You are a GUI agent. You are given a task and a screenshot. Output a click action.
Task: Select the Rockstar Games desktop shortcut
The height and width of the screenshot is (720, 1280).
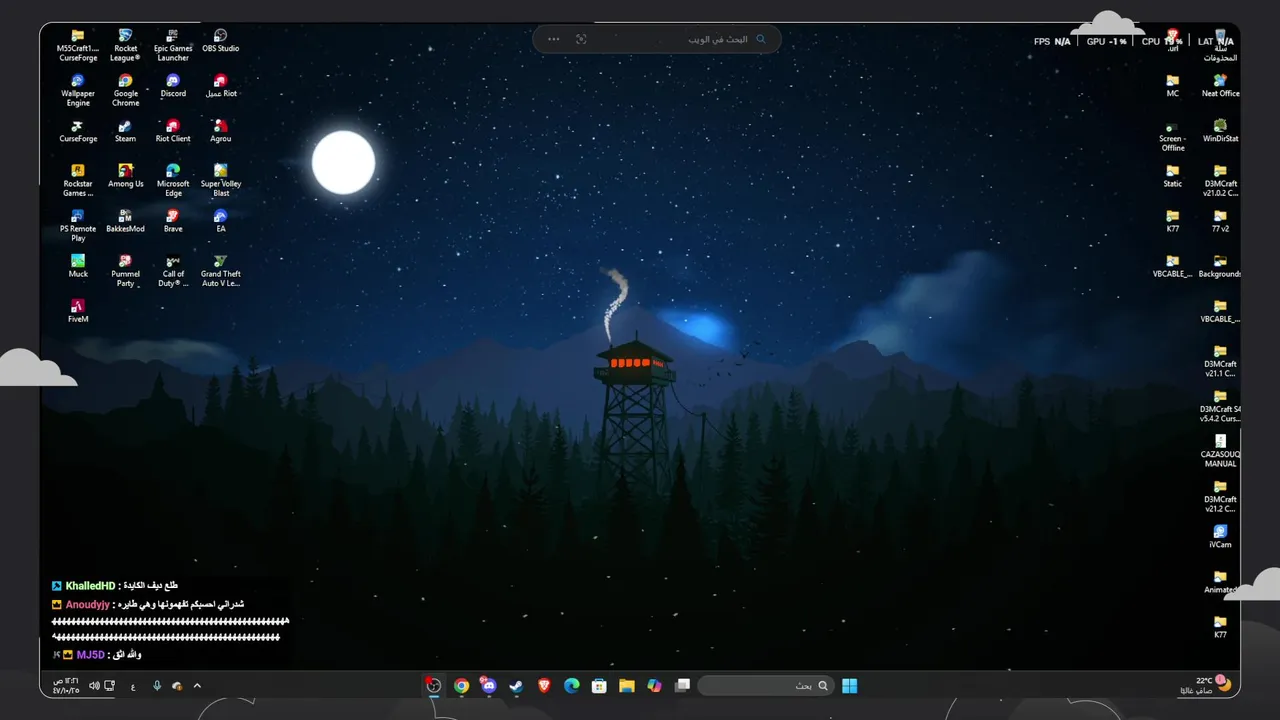78,181
